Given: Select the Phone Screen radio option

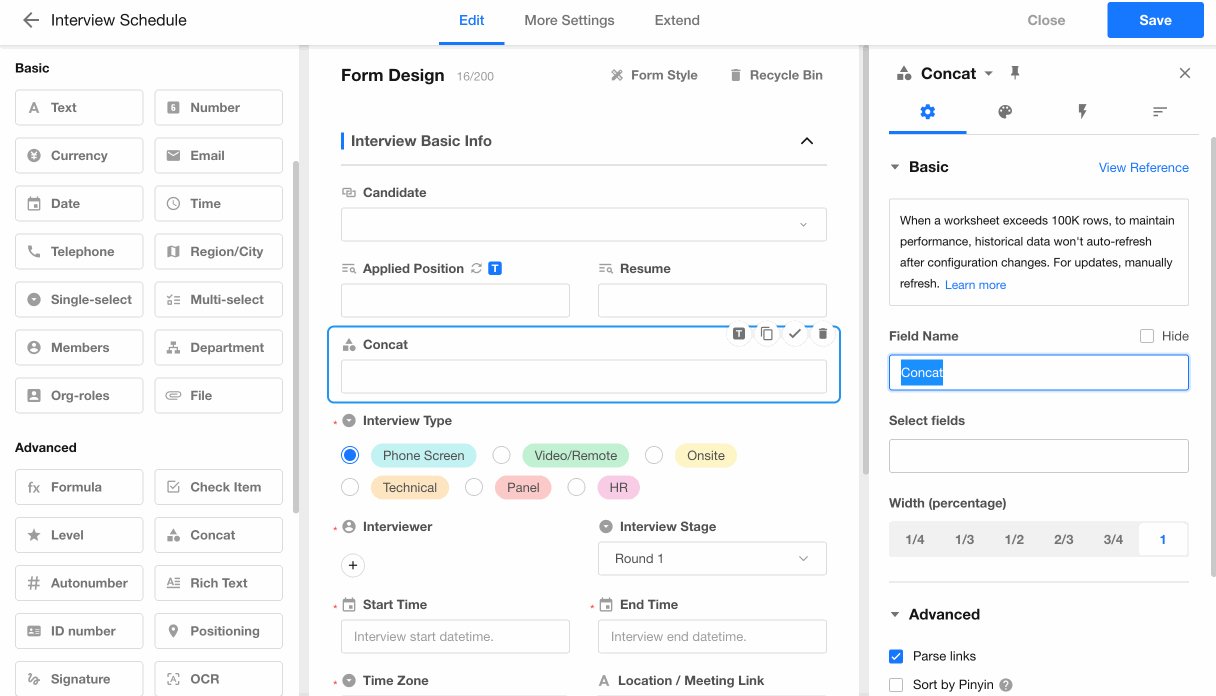Looking at the screenshot, I should [x=350, y=455].
